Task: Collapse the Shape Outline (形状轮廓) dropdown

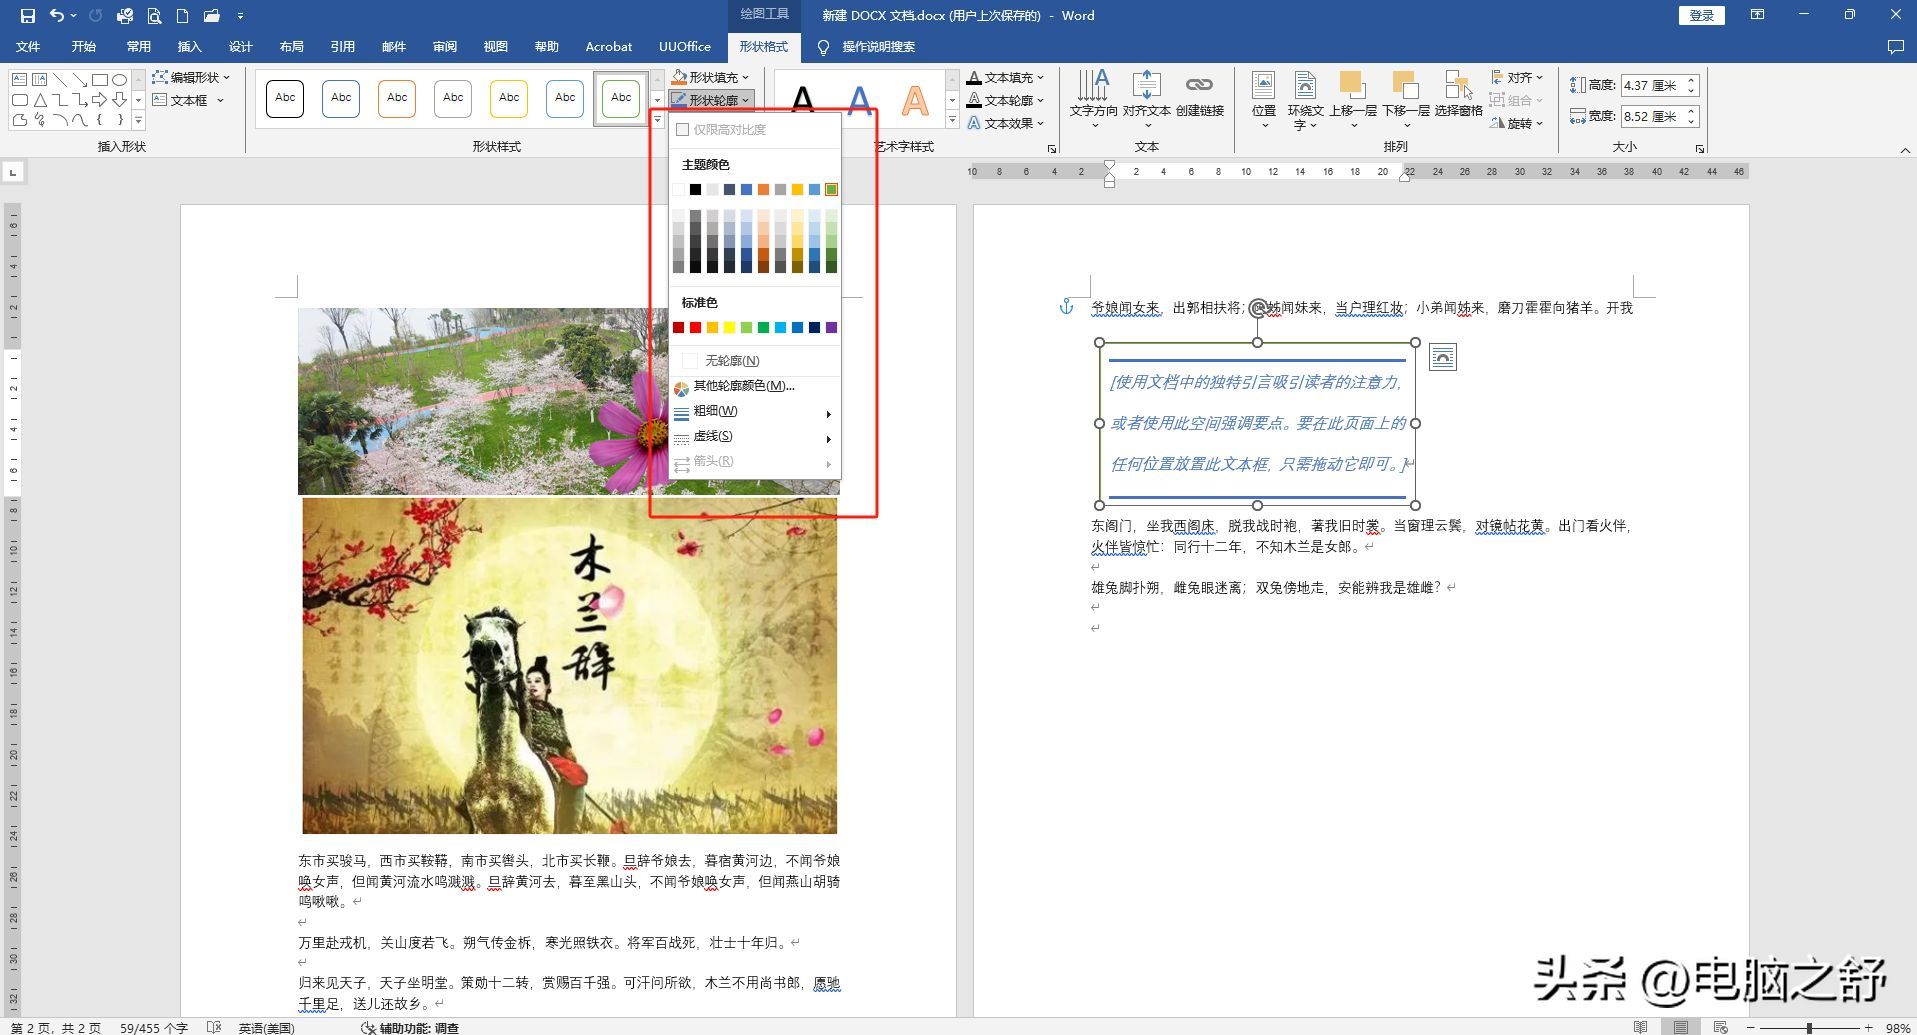Action: (x=710, y=100)
